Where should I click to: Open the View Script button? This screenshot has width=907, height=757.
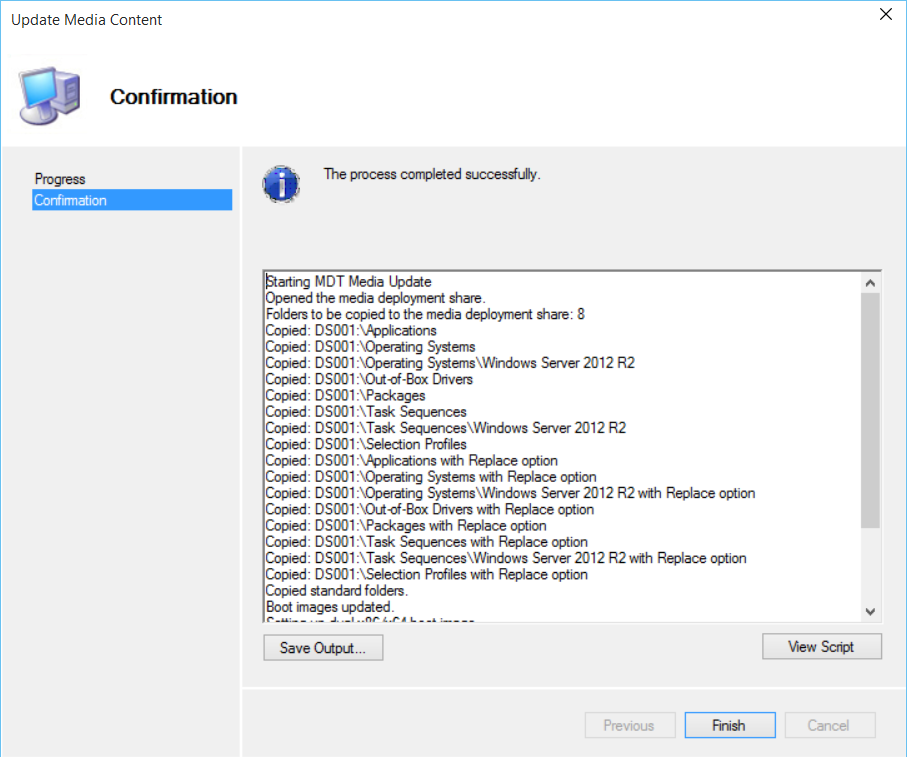pyautogui.click(x=820, y=646)
